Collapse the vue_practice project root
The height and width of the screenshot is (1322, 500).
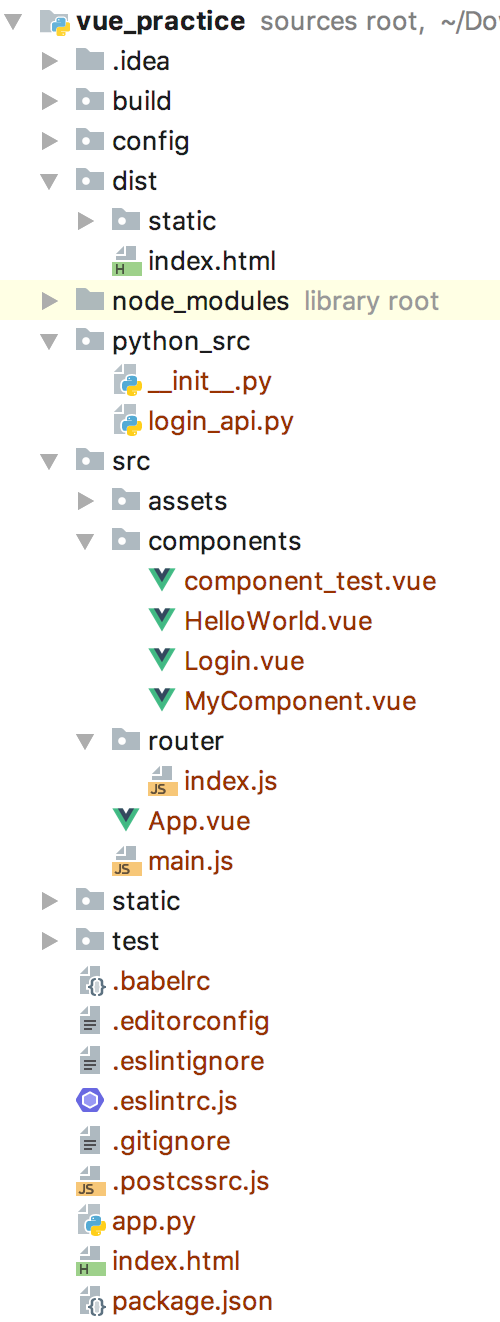[12, 21]
